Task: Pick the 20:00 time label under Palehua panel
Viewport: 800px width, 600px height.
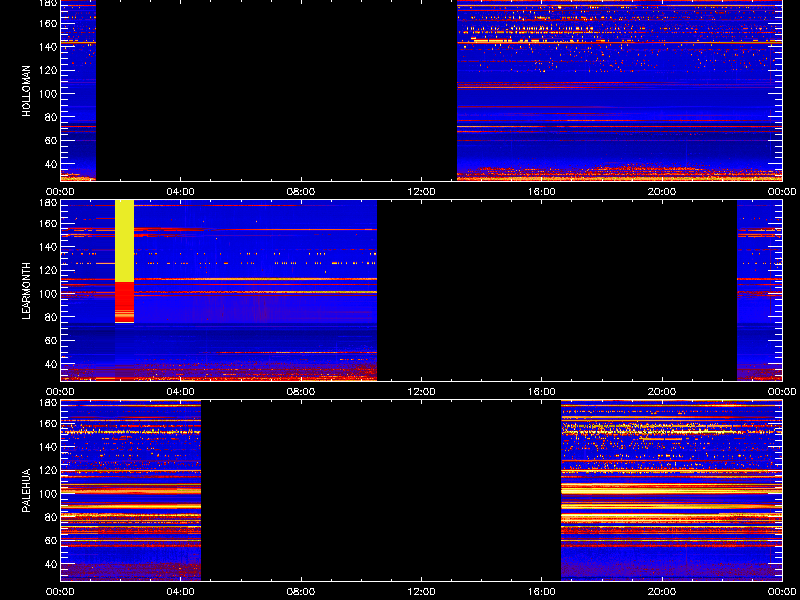Action: 662,592
